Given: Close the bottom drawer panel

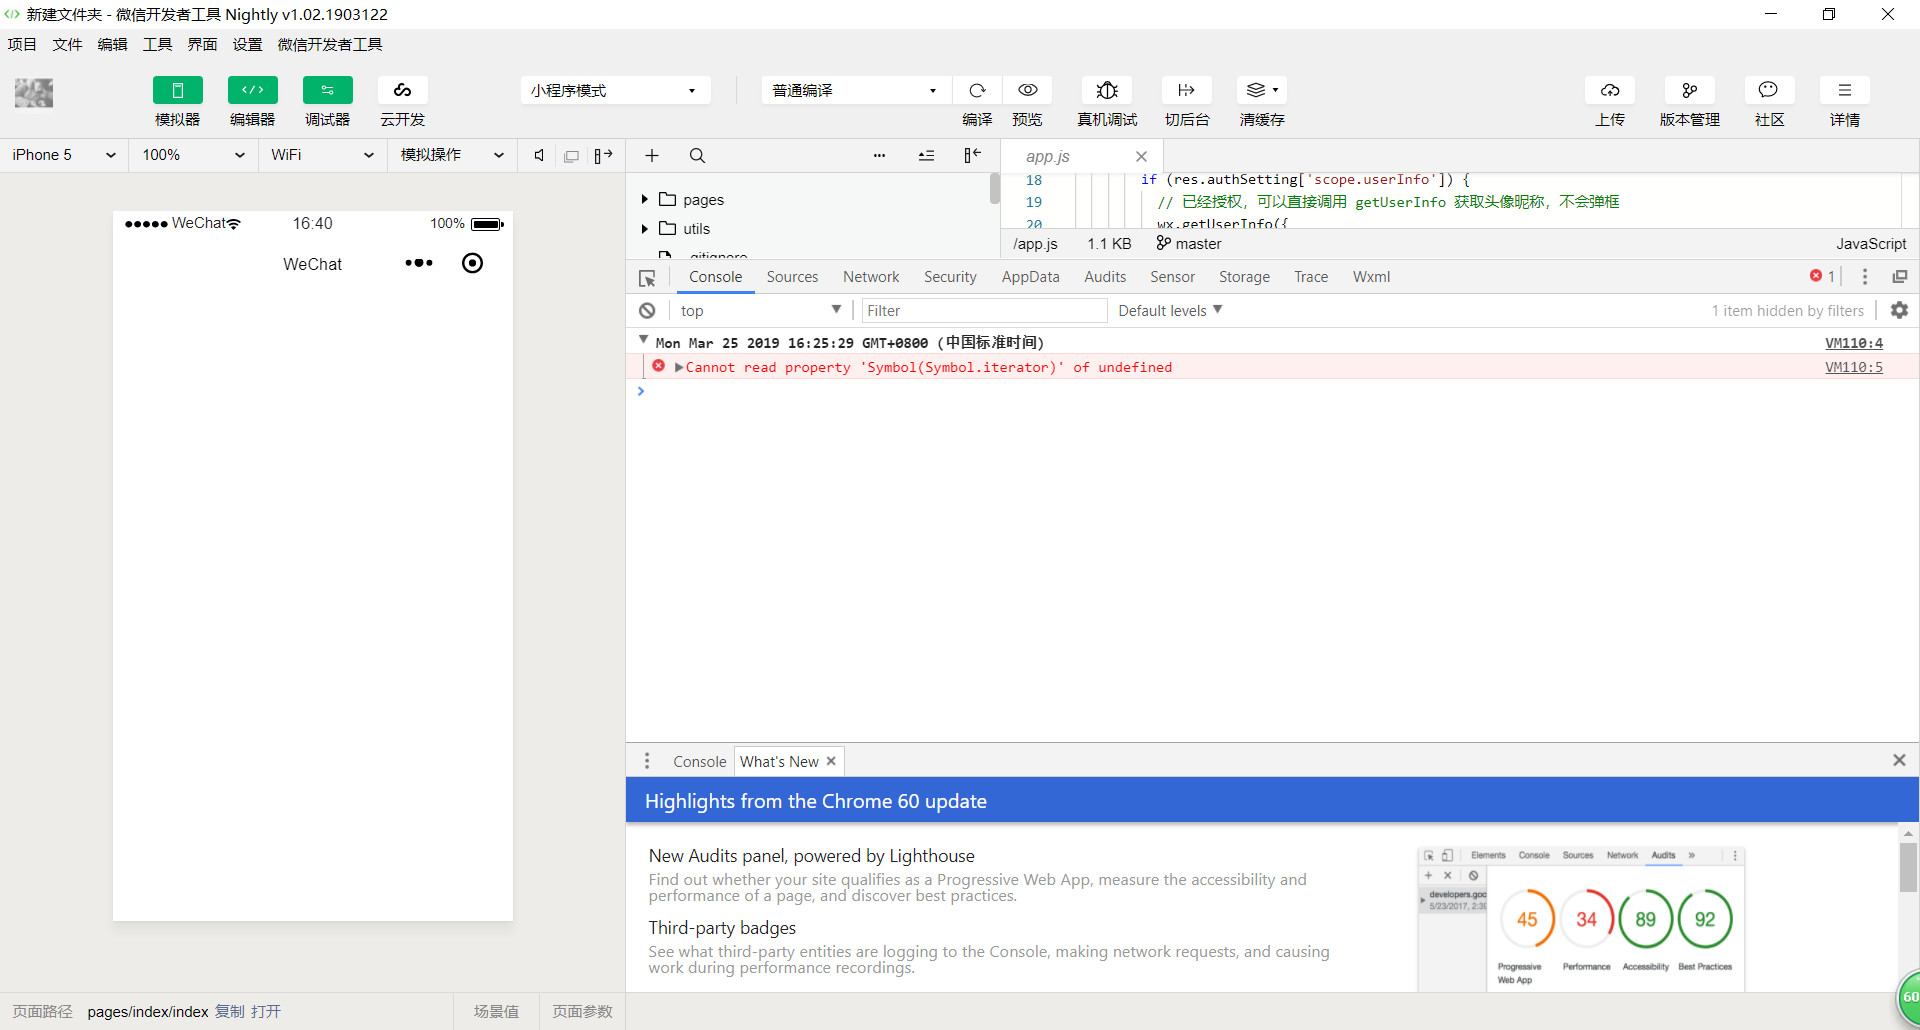Looking at the screenshot, I should [x=1899, y=760].
